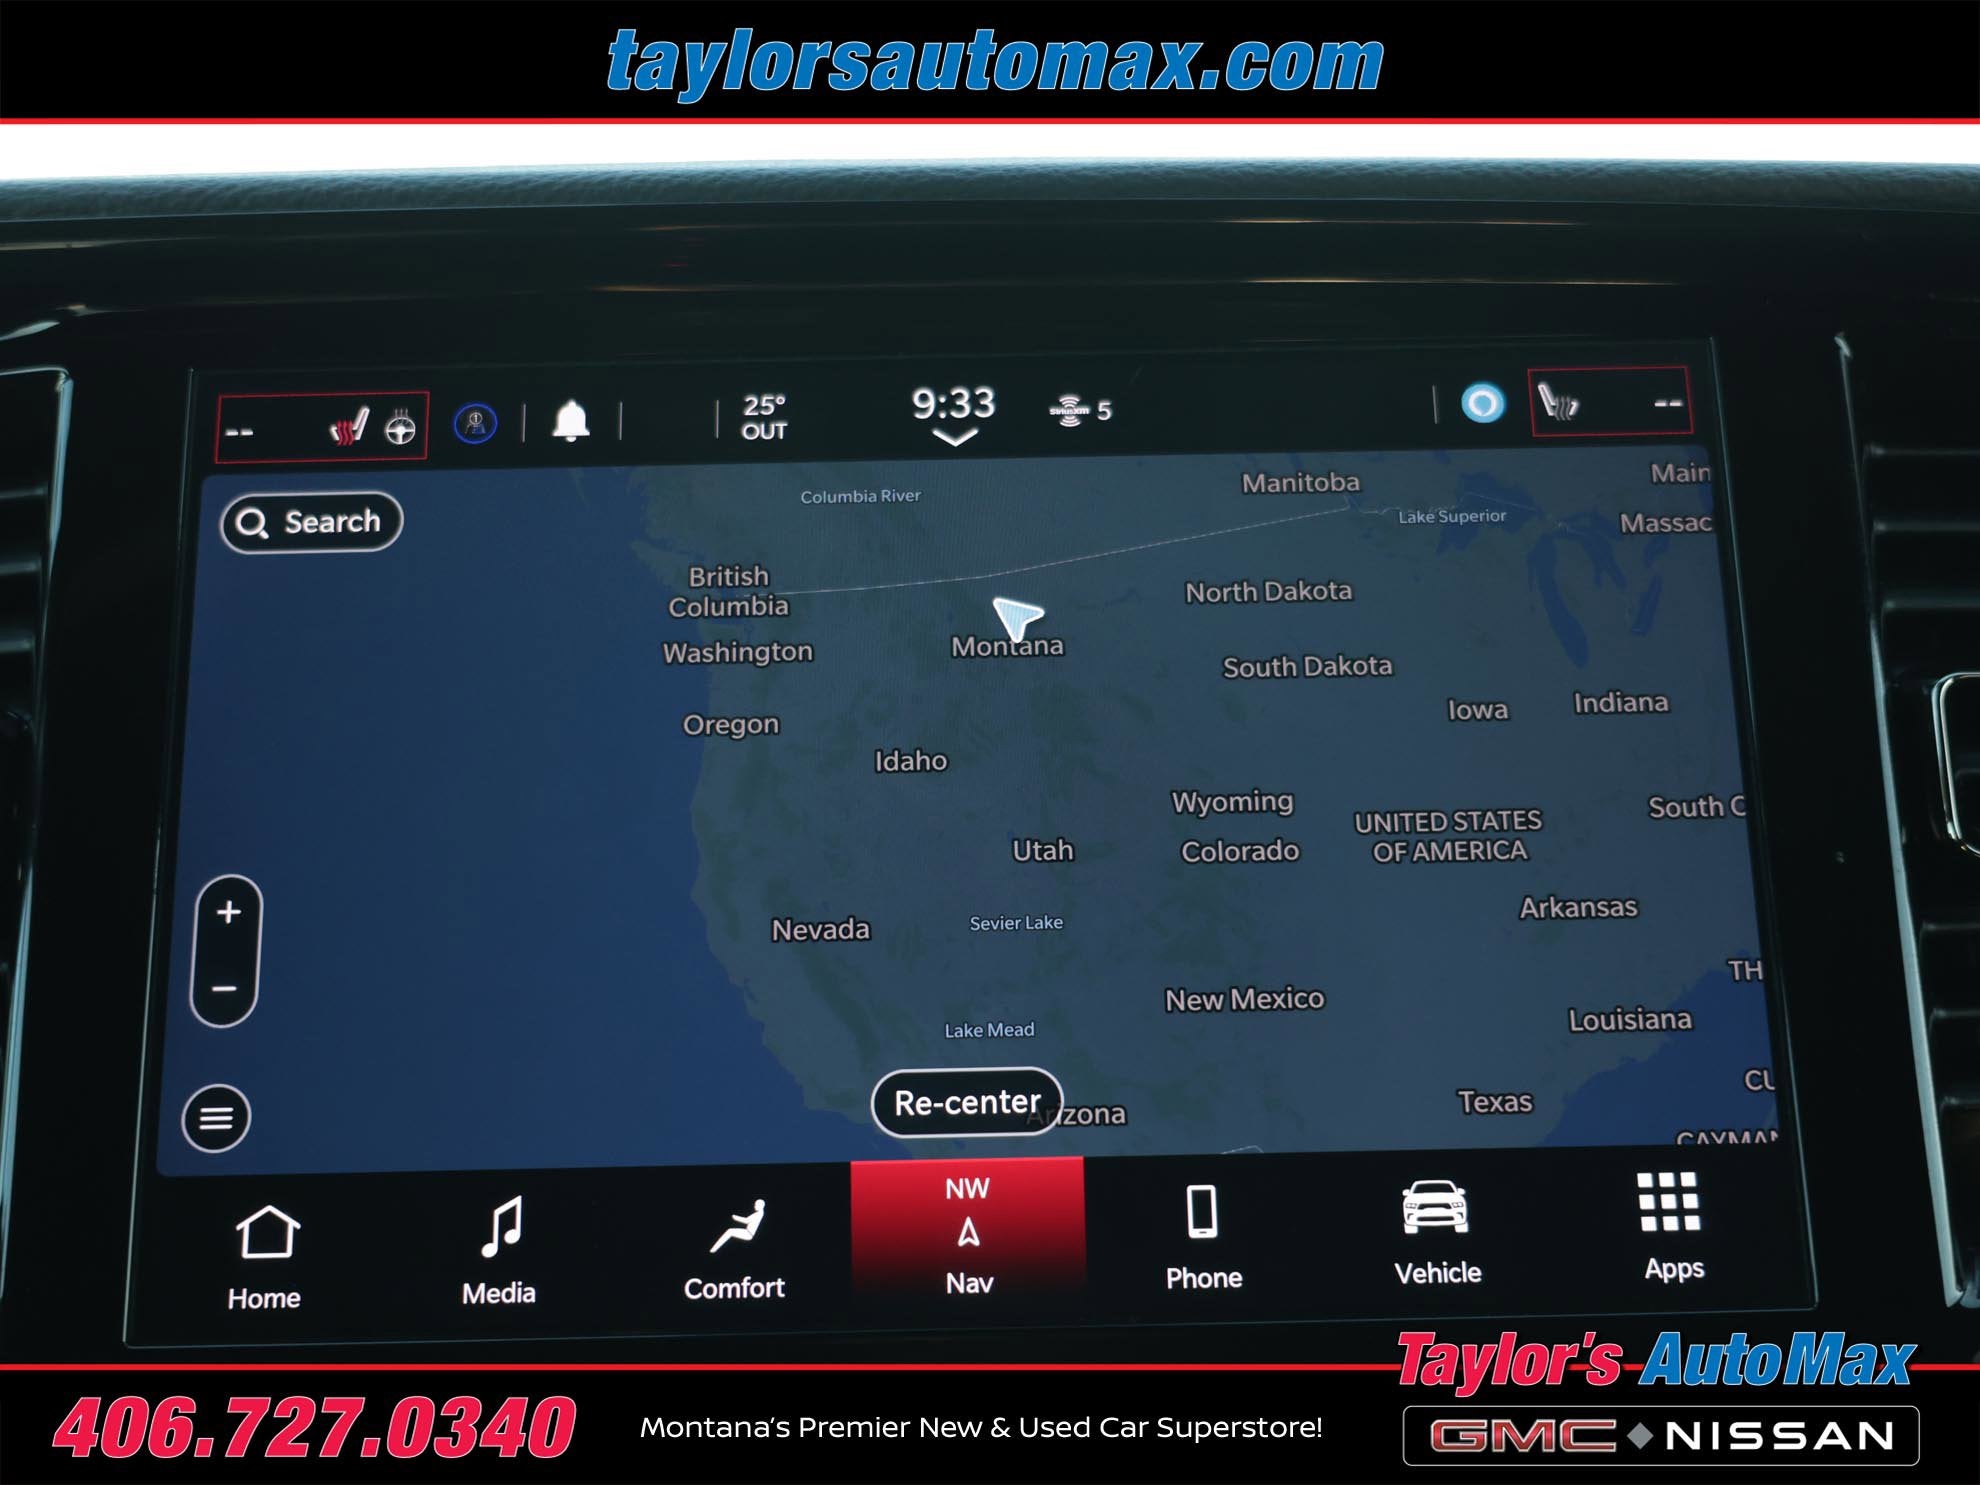Toggle the passenger seat heat icon
Screen dimensions: 1980x1485
coord(1557,403)
